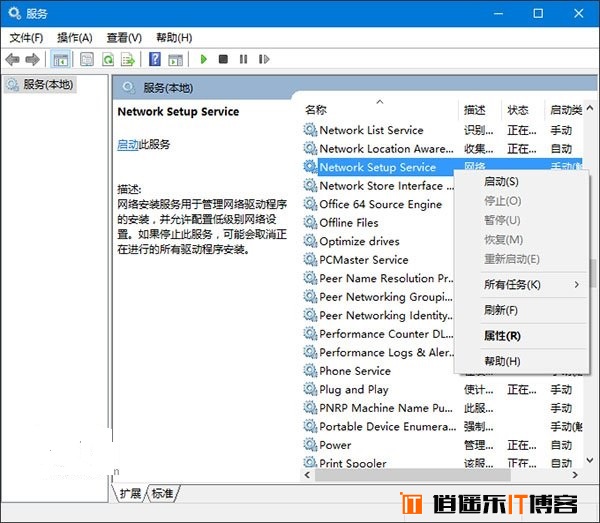
Task: Sort by the 启动类型 column header
Action: click(x=564, y=110)
